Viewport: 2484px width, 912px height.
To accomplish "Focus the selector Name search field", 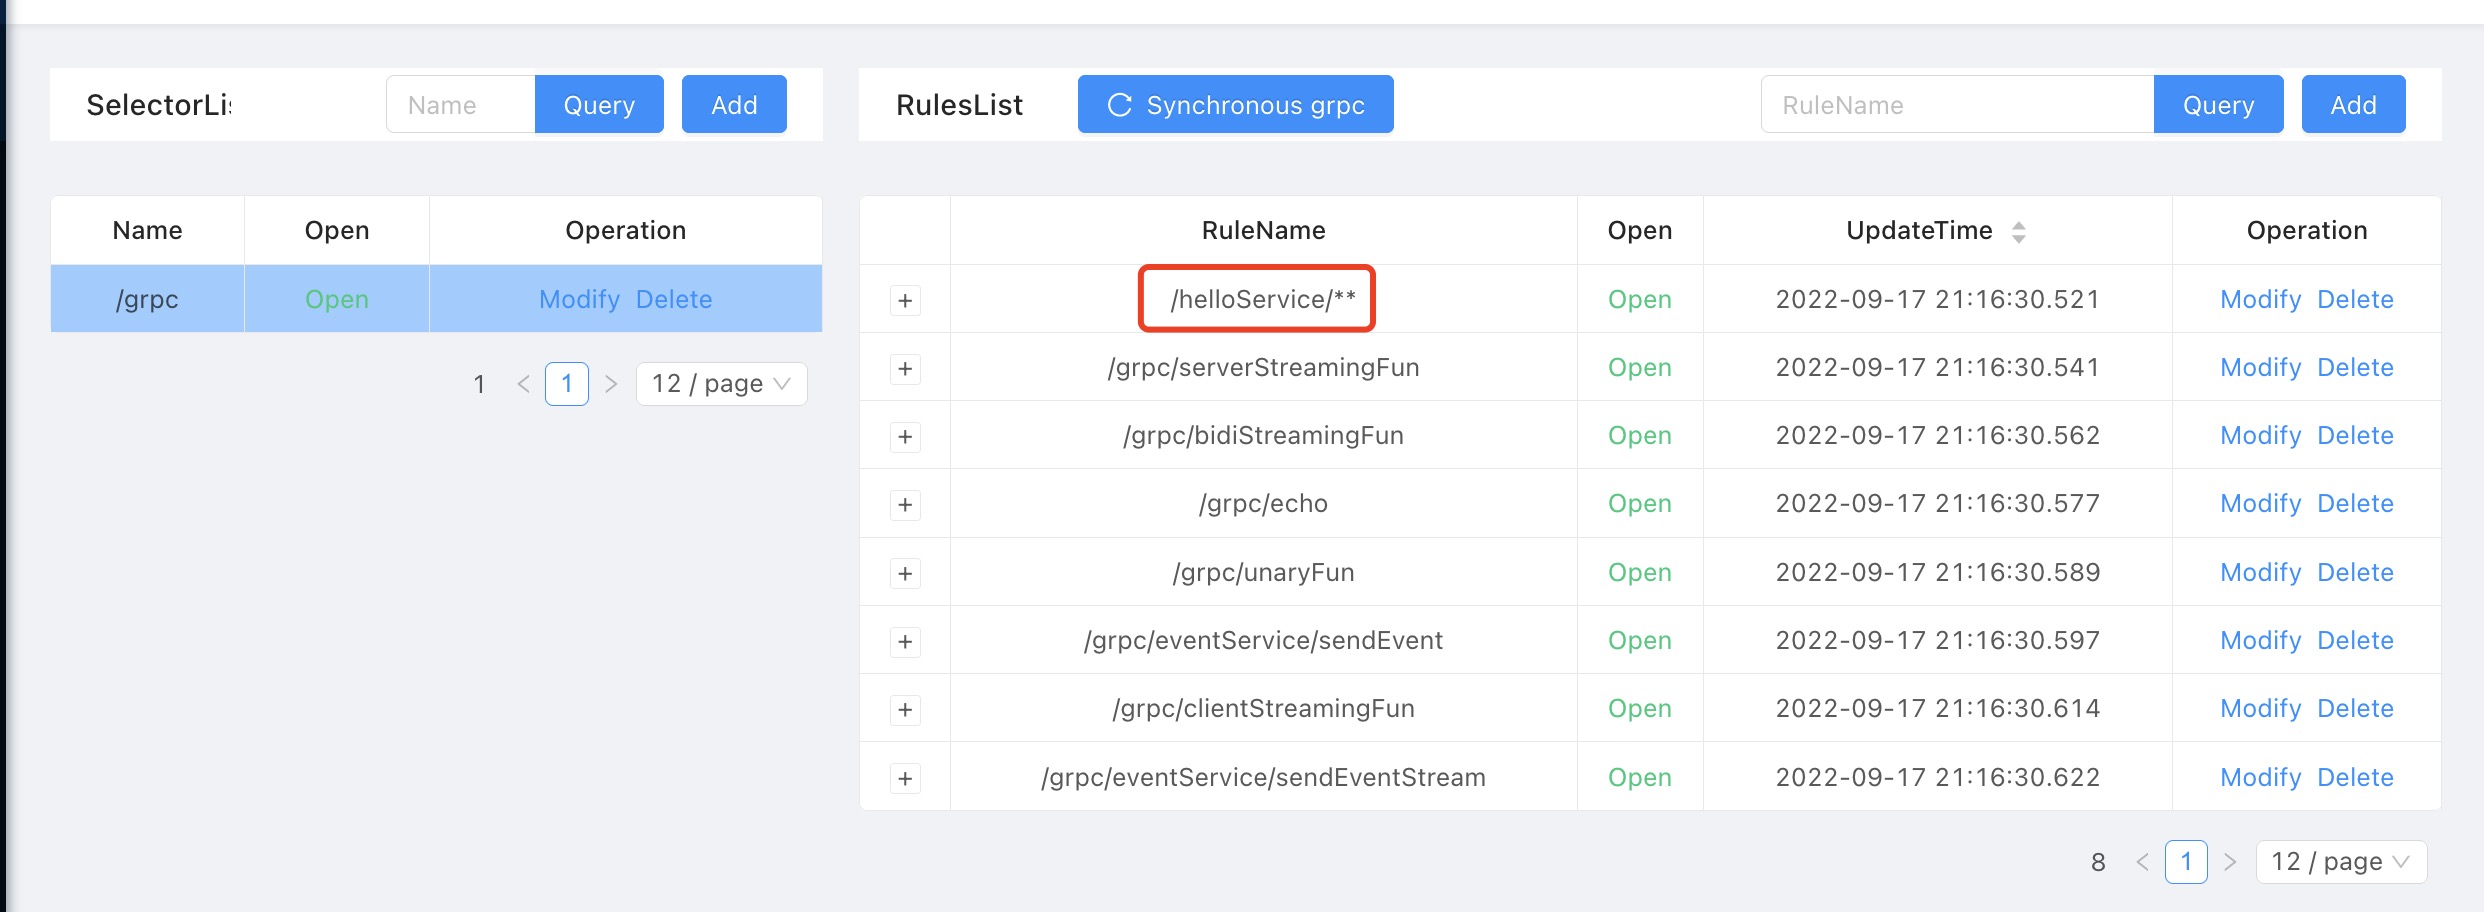I will [x=461, y=104].
